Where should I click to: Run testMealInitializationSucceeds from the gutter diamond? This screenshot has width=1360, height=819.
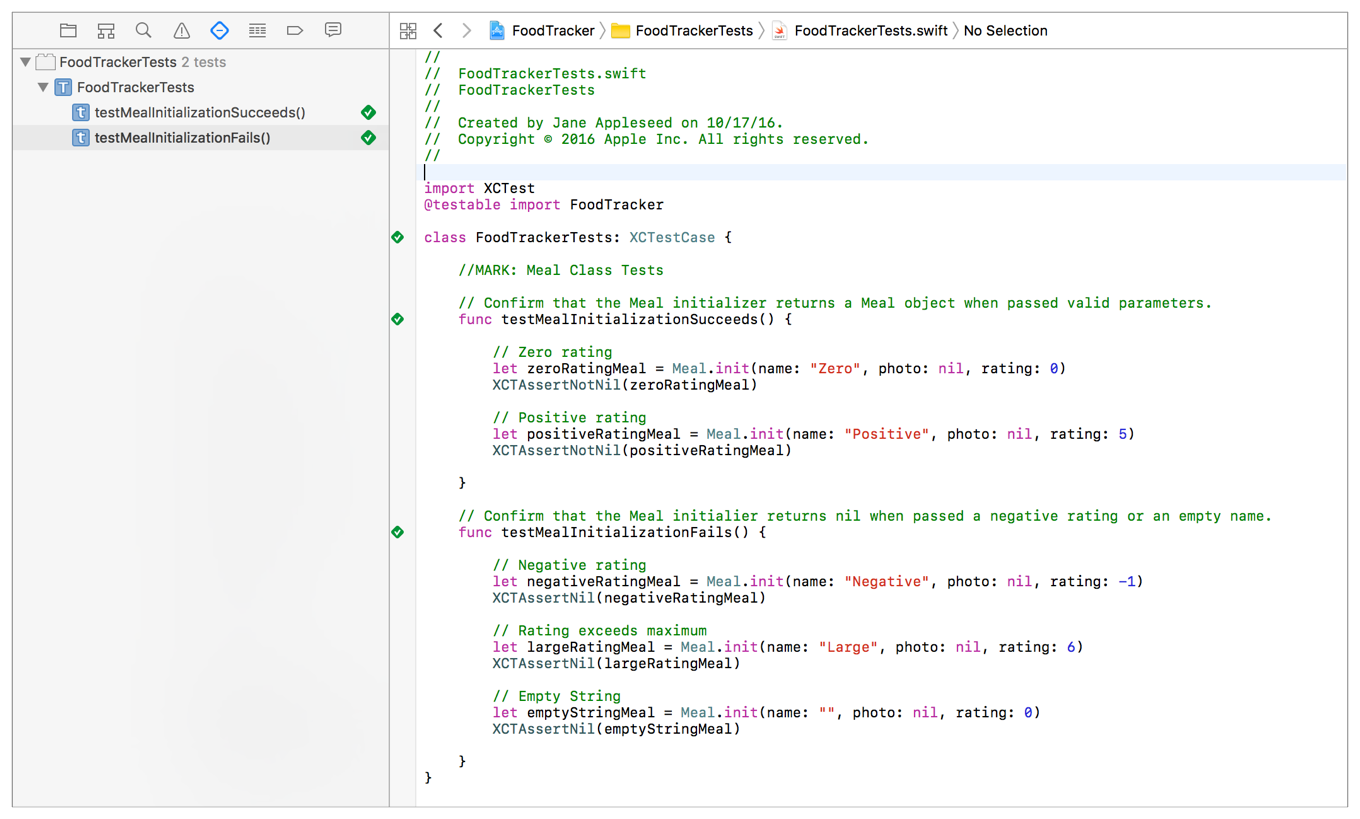[x=398, y=319]
